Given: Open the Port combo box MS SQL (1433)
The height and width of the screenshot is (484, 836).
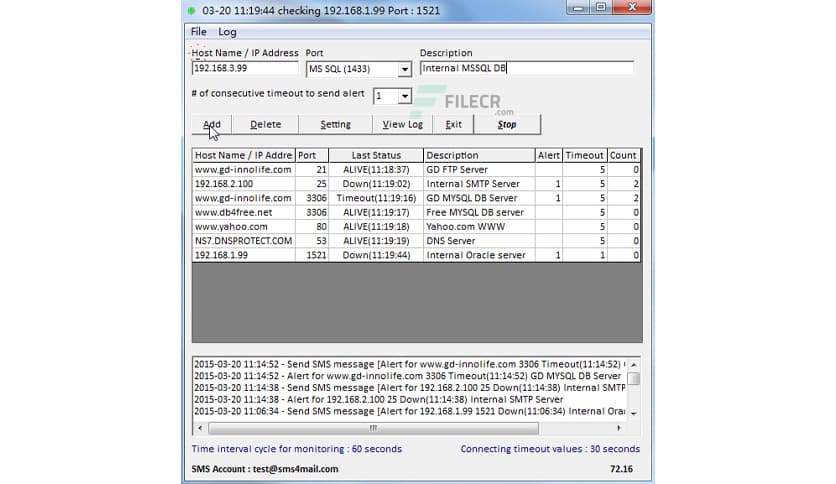Looking at the screenshot, I should coord(359,69).
